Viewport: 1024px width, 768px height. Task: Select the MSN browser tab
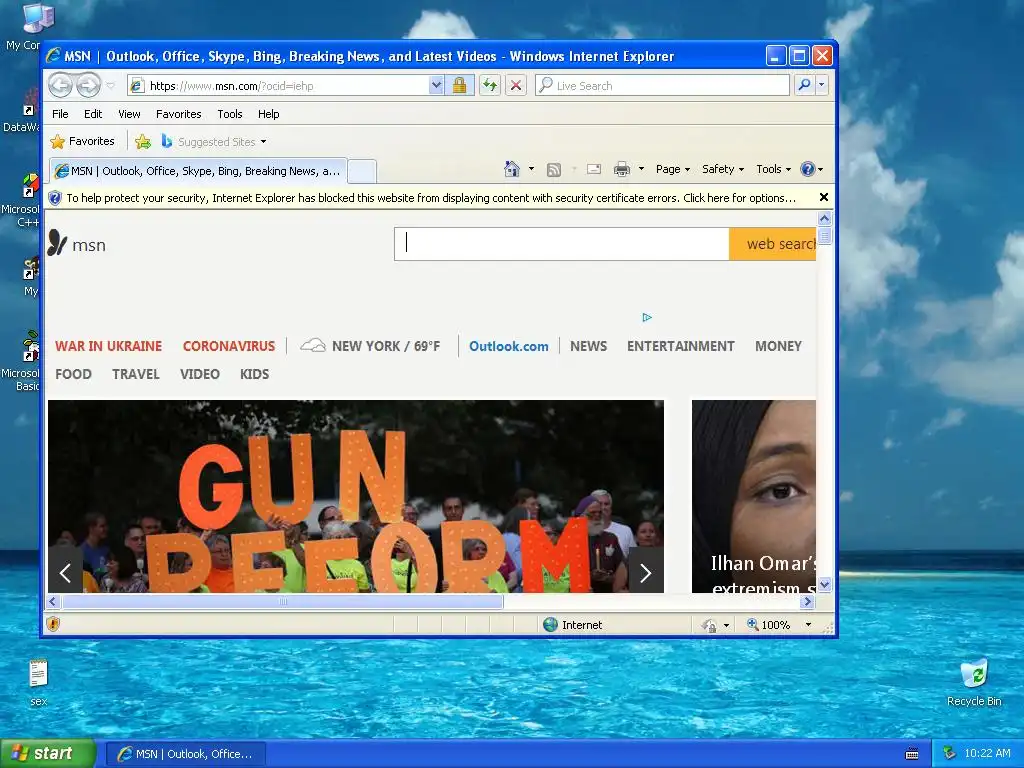click(x=198, y=171)
